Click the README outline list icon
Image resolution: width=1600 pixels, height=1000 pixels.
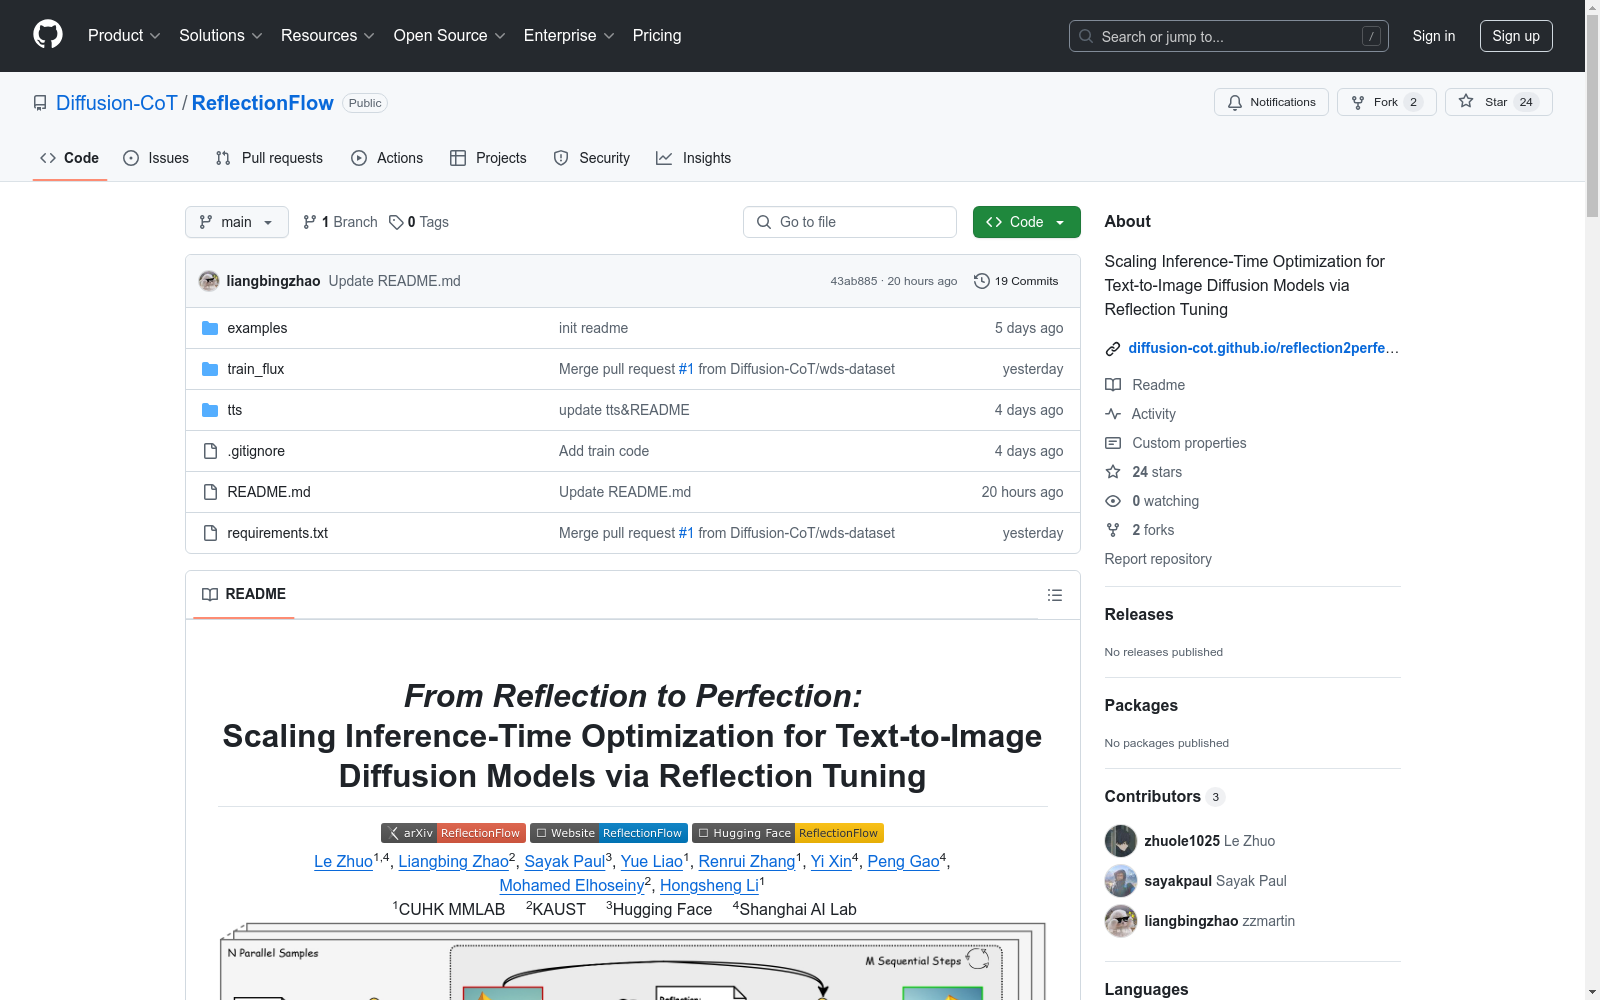[x=1054, y=595]
